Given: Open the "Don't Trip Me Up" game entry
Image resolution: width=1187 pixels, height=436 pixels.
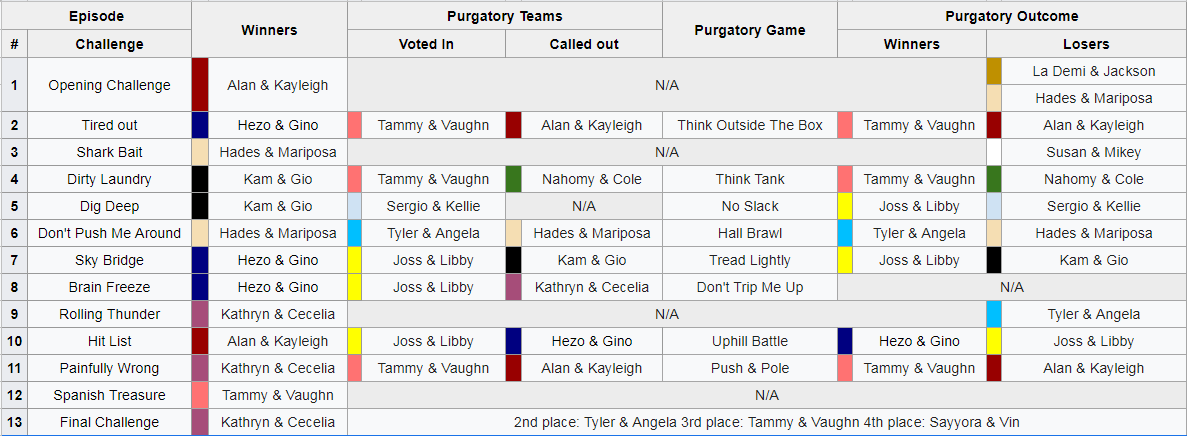Looking at the screenshot, I should [750, 287].
